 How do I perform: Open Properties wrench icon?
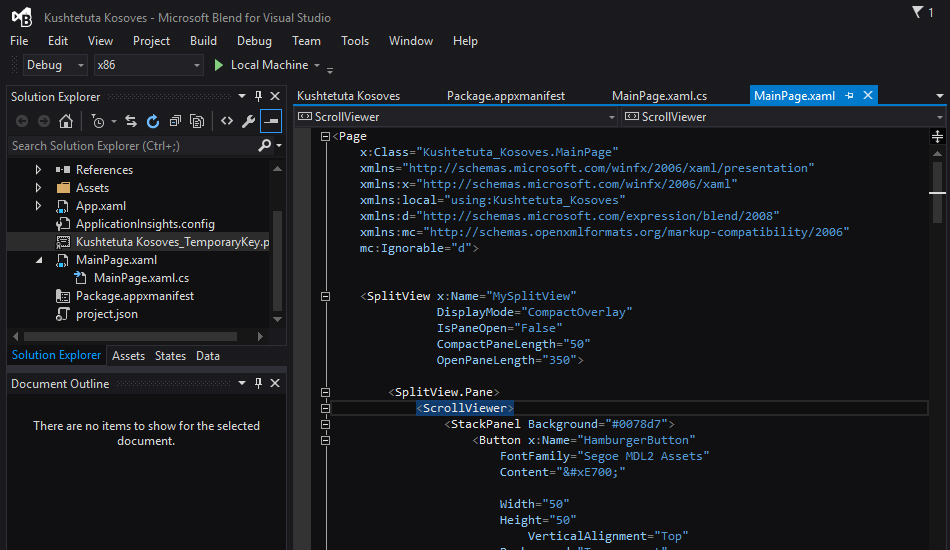click(x=248, y=121)
